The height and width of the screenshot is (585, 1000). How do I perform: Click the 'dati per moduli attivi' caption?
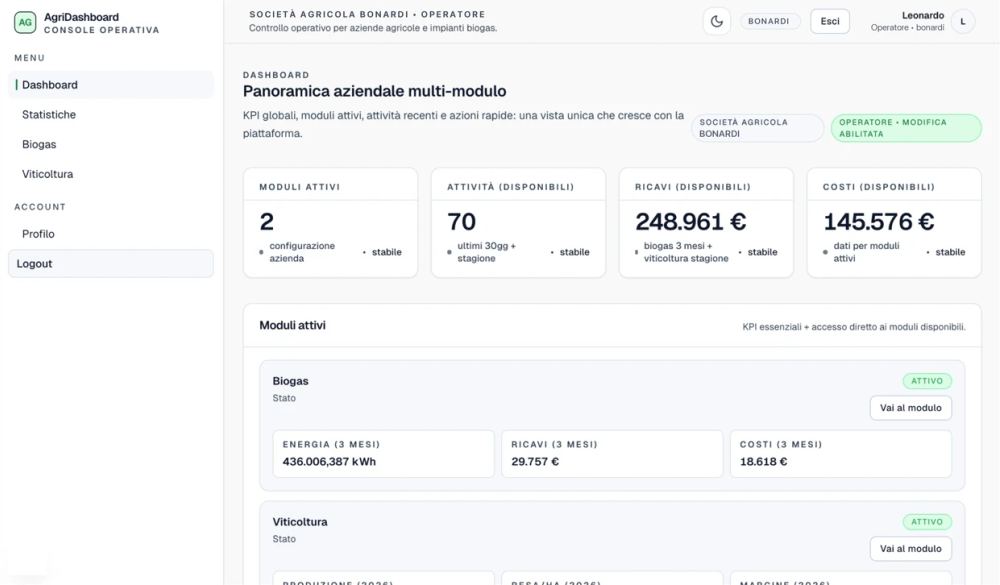(866, 252)
